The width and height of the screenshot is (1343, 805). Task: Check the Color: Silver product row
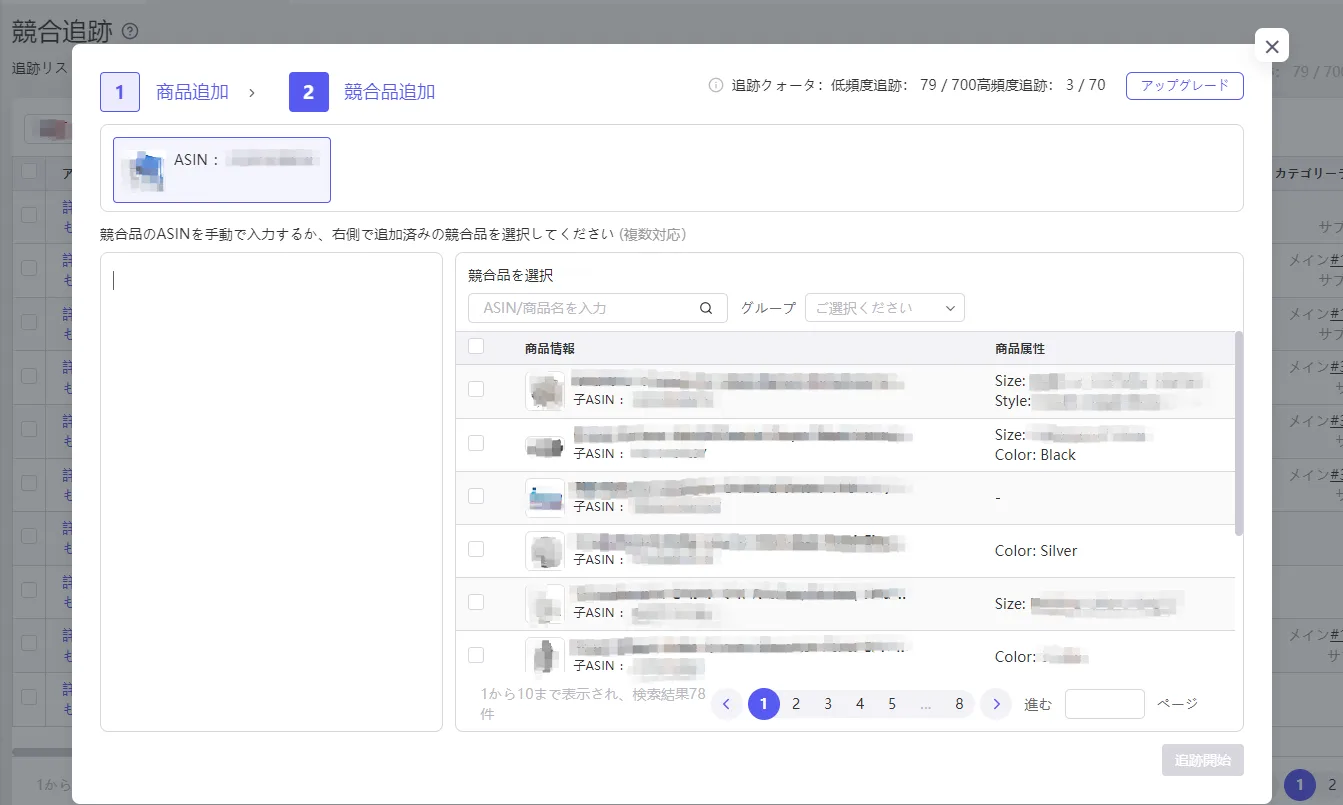(476, 549)
